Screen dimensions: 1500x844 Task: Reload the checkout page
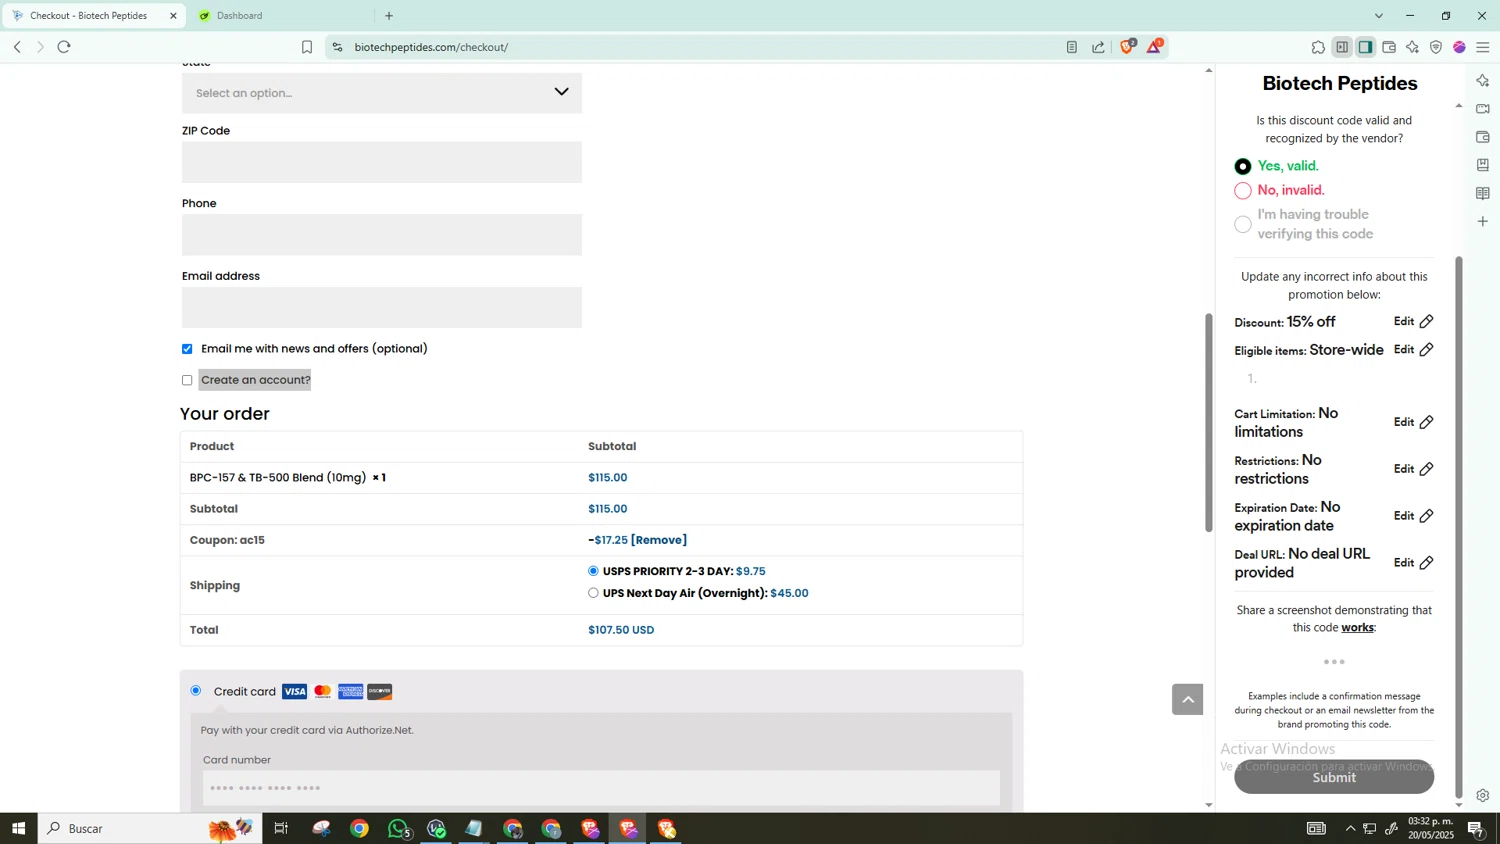(x=64, y=47)
